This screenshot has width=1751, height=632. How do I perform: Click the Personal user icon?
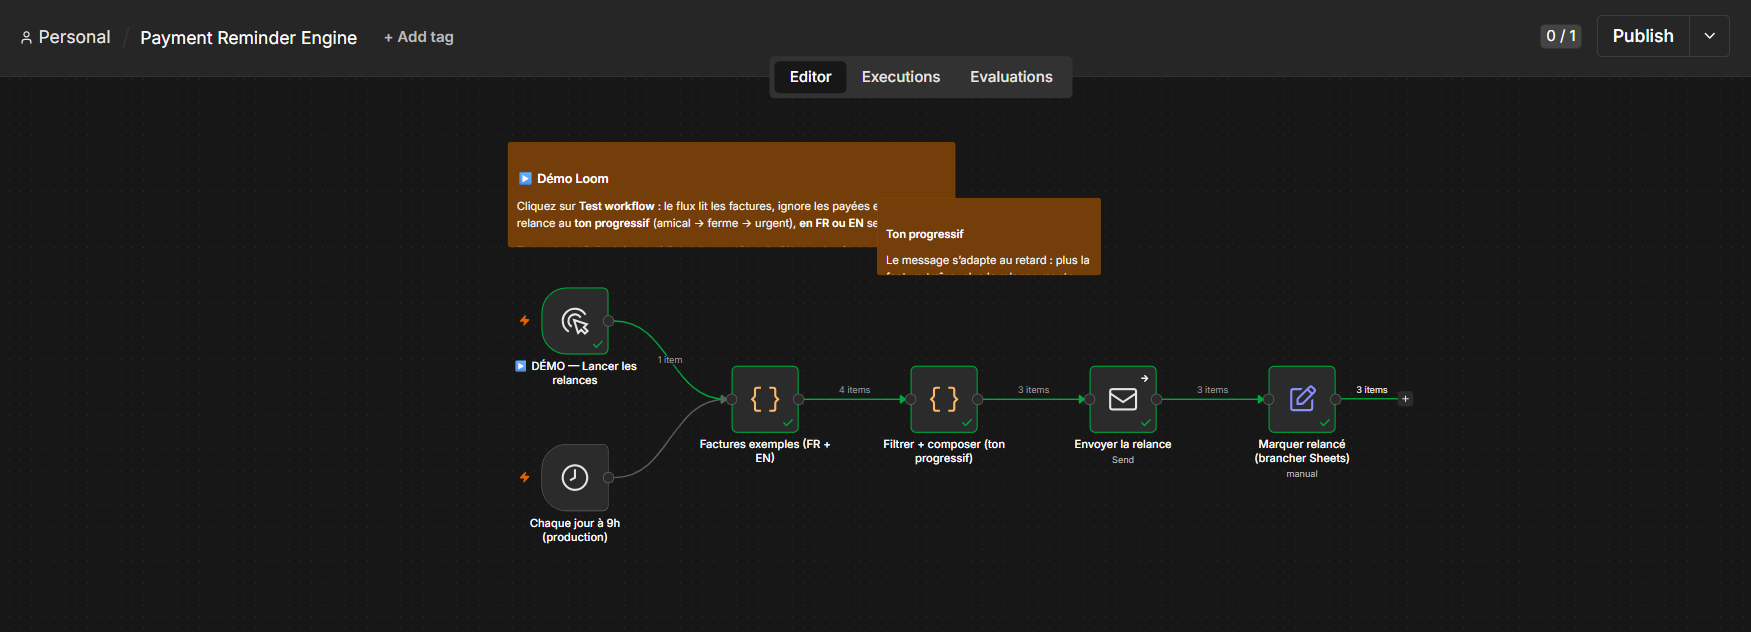coord(26,37)
